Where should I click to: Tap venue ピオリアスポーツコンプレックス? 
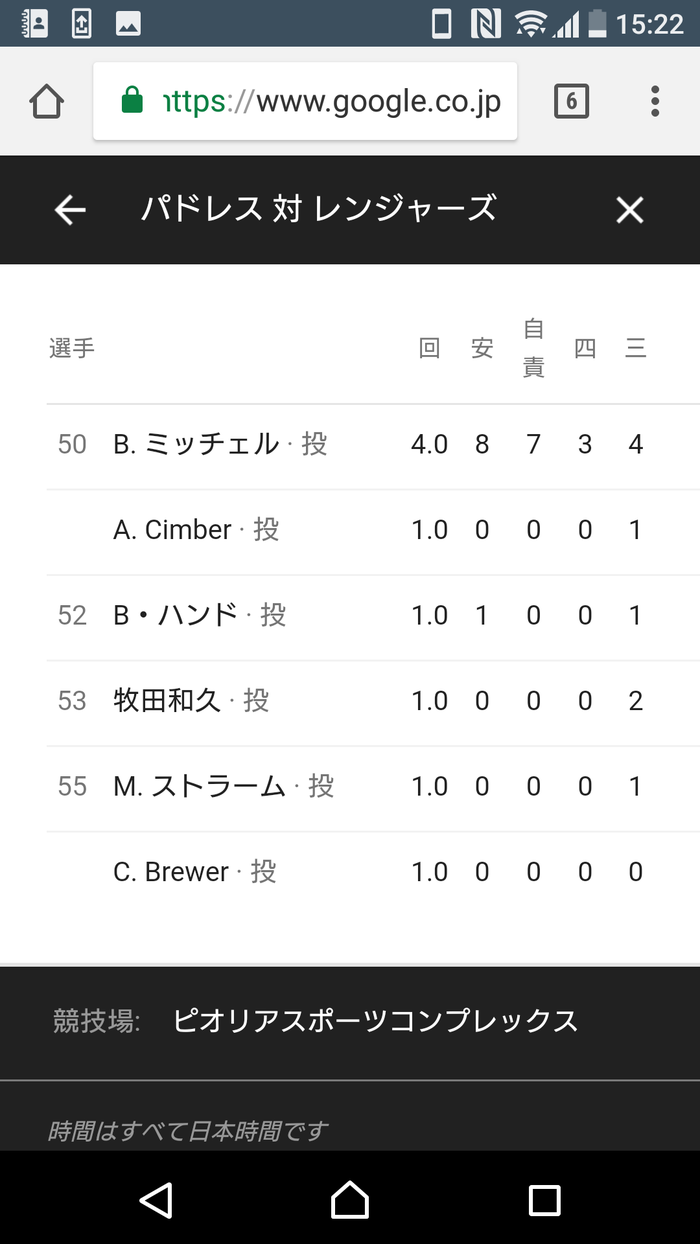(x=376, y=1021)
